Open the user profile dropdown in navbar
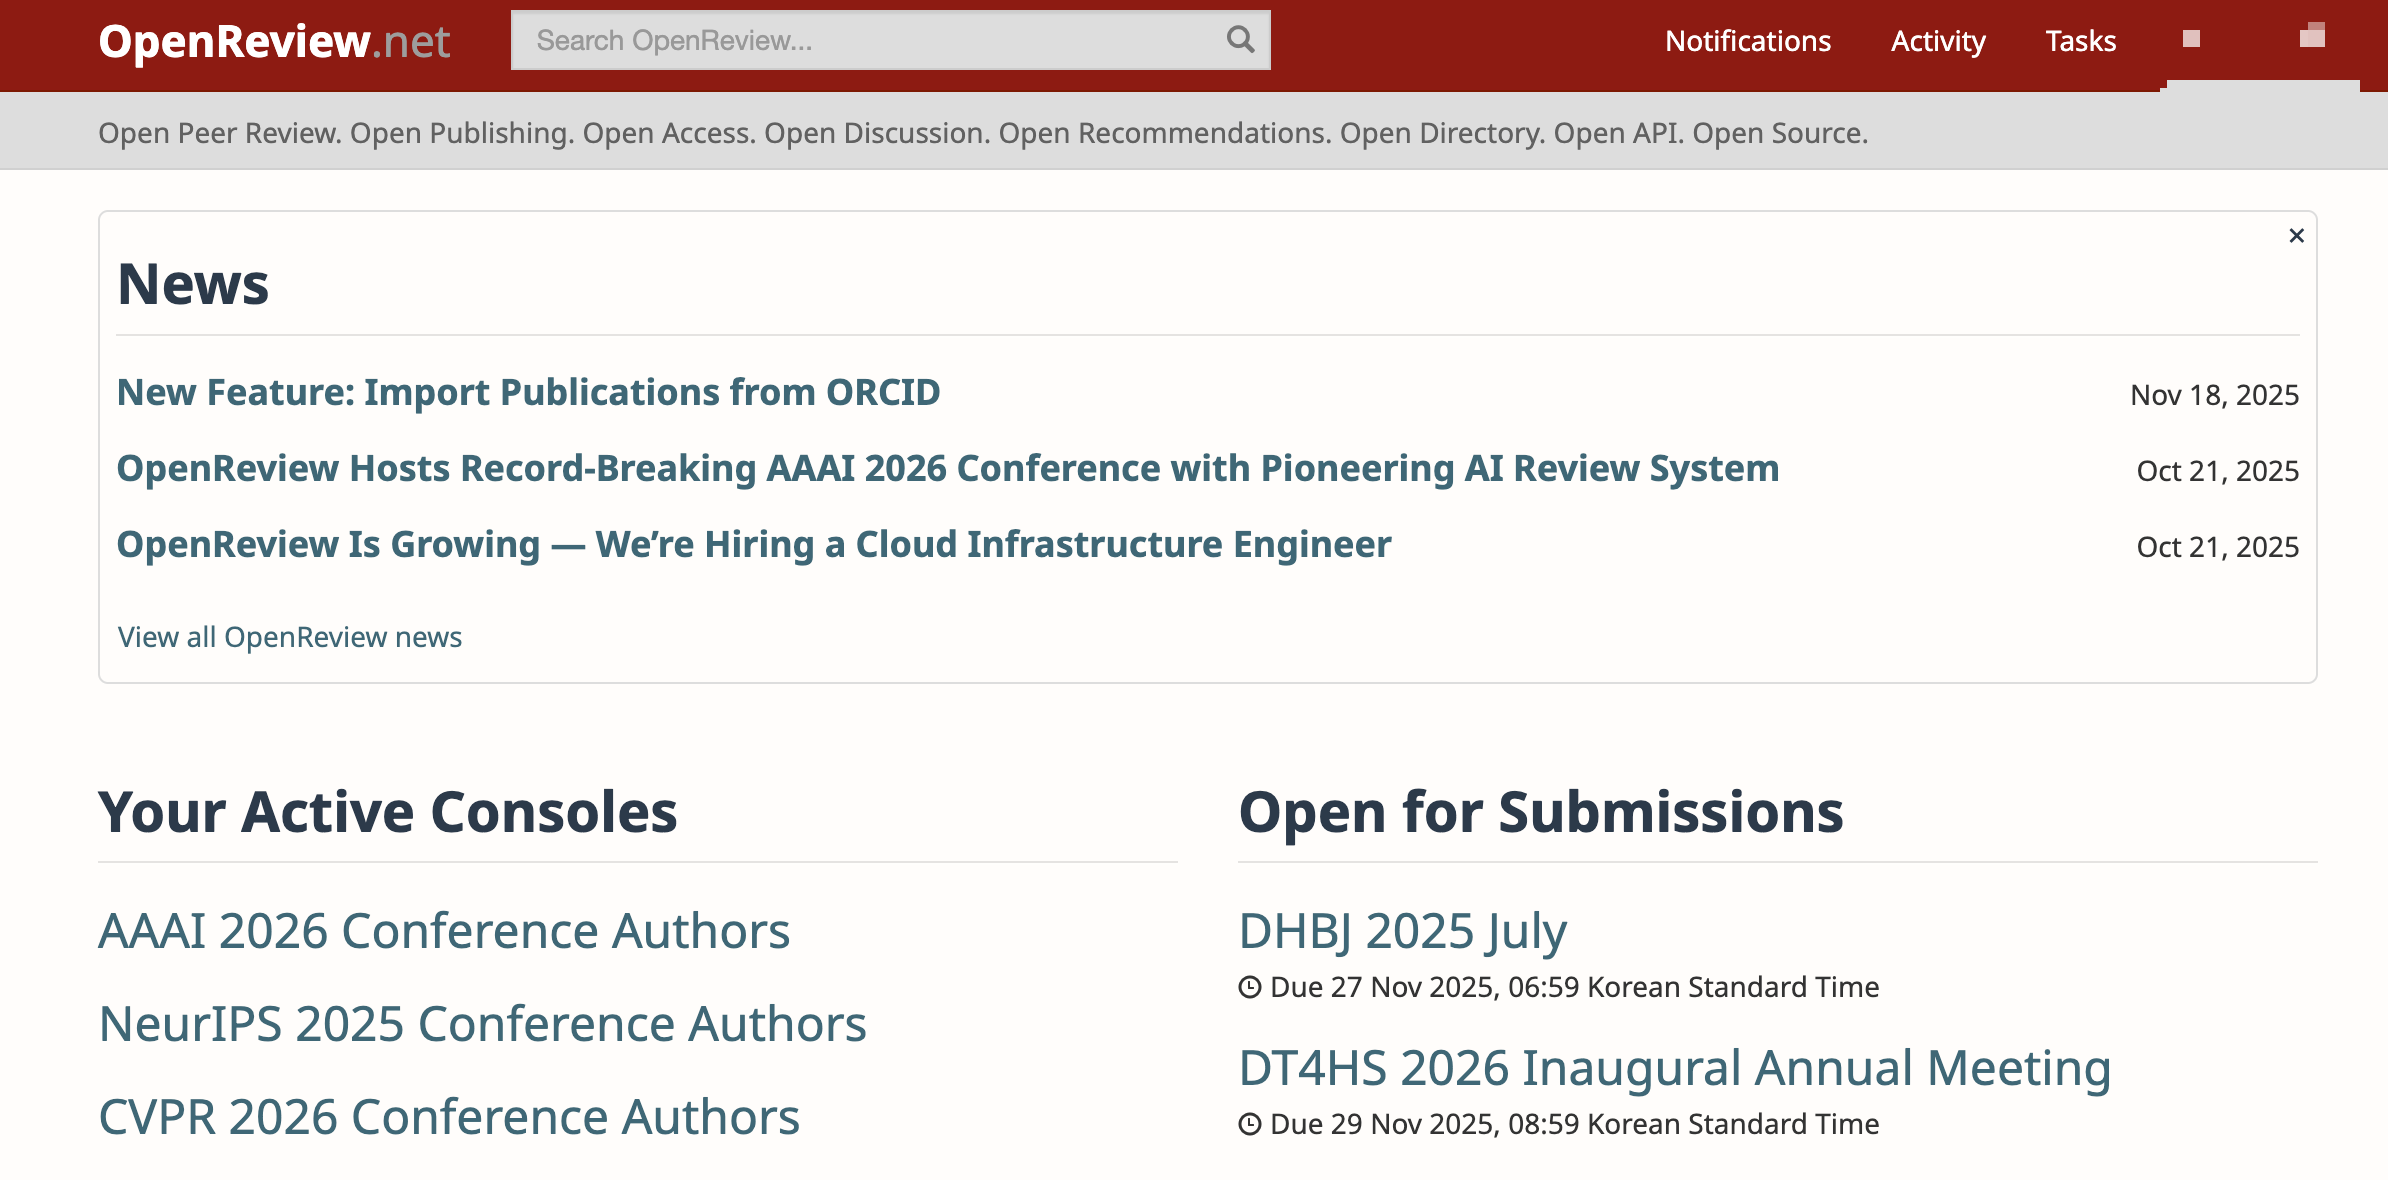2388x1180 pixels. pyautogui.click(x=2312, y=38)
